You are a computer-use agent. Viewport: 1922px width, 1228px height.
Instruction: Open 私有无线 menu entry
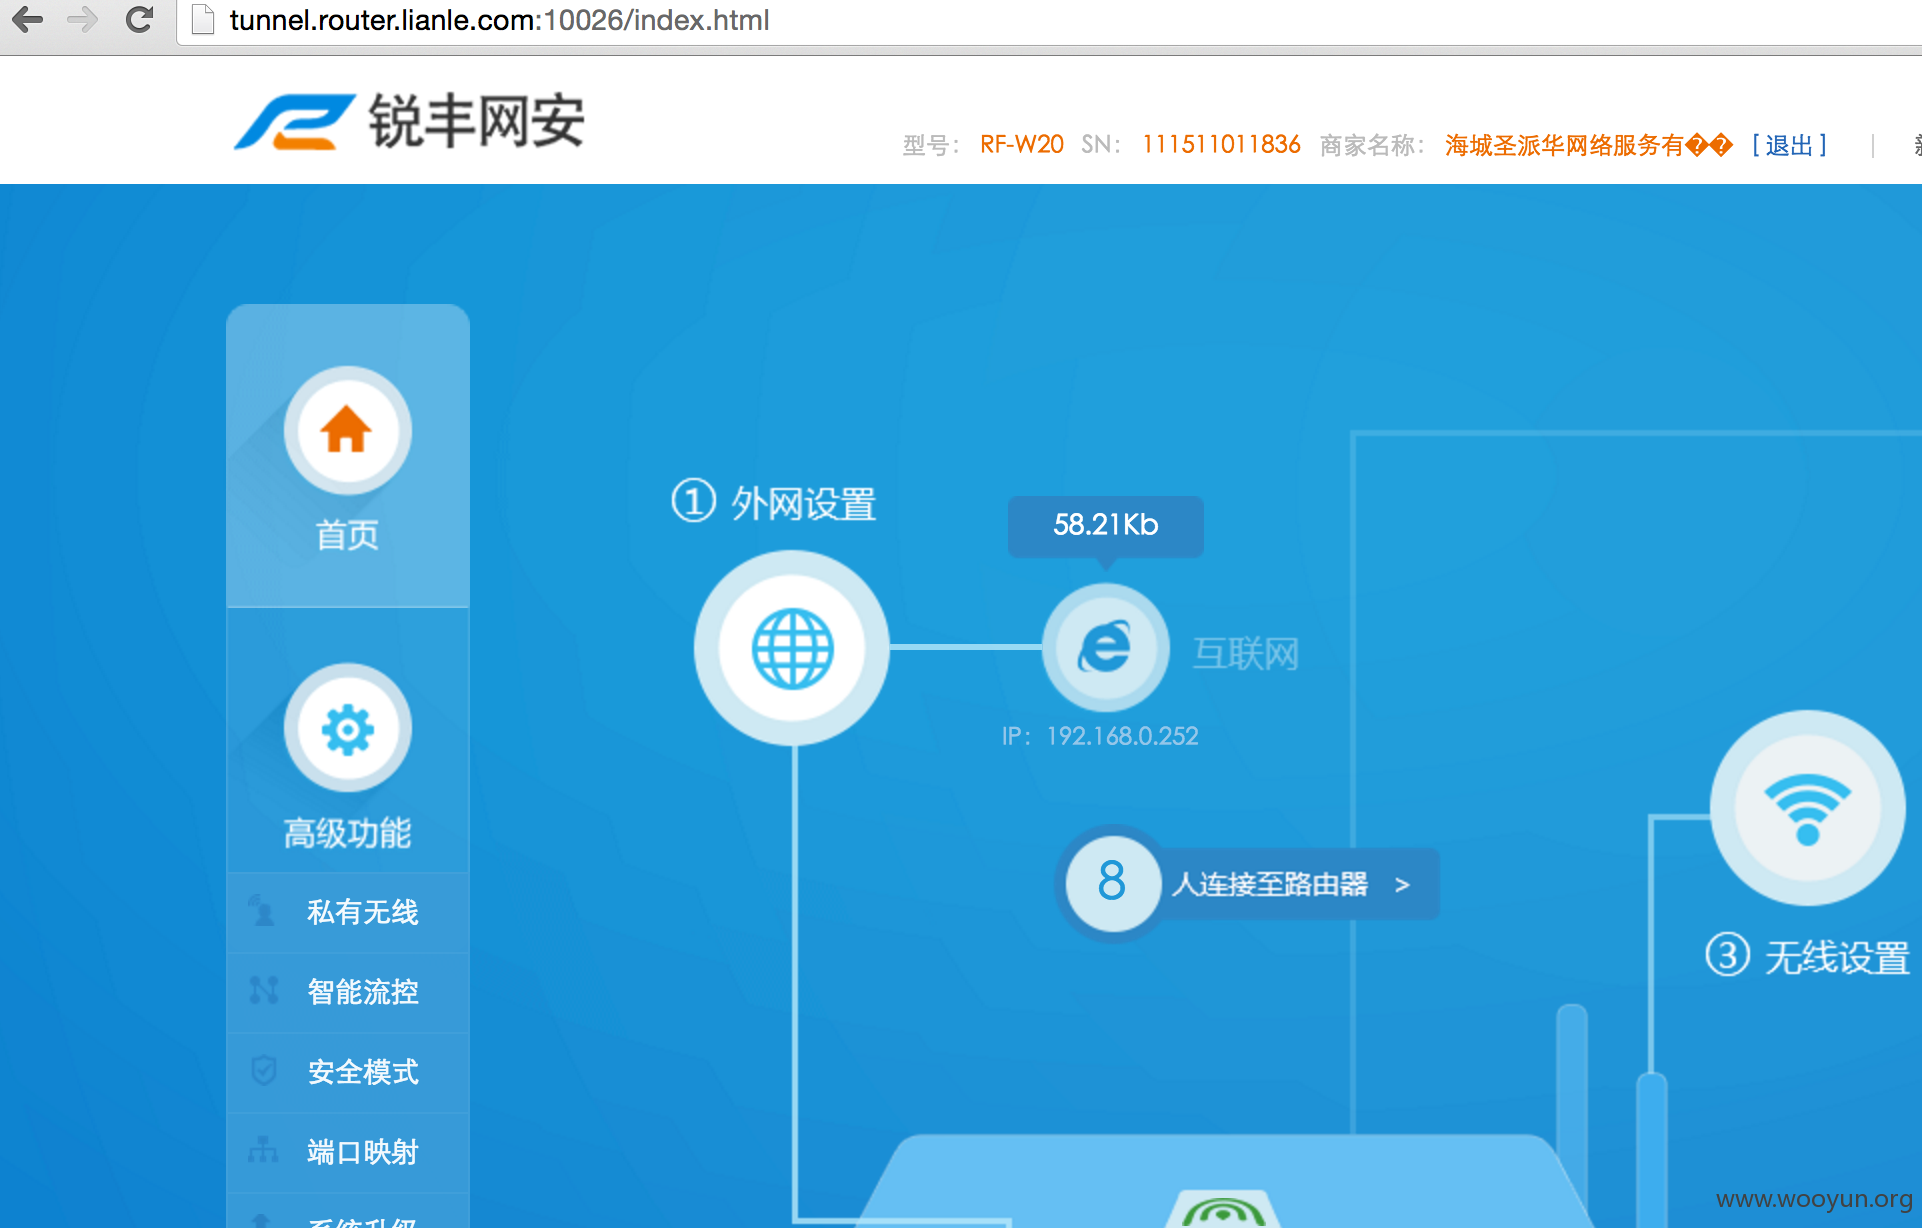tap(348, 912)
